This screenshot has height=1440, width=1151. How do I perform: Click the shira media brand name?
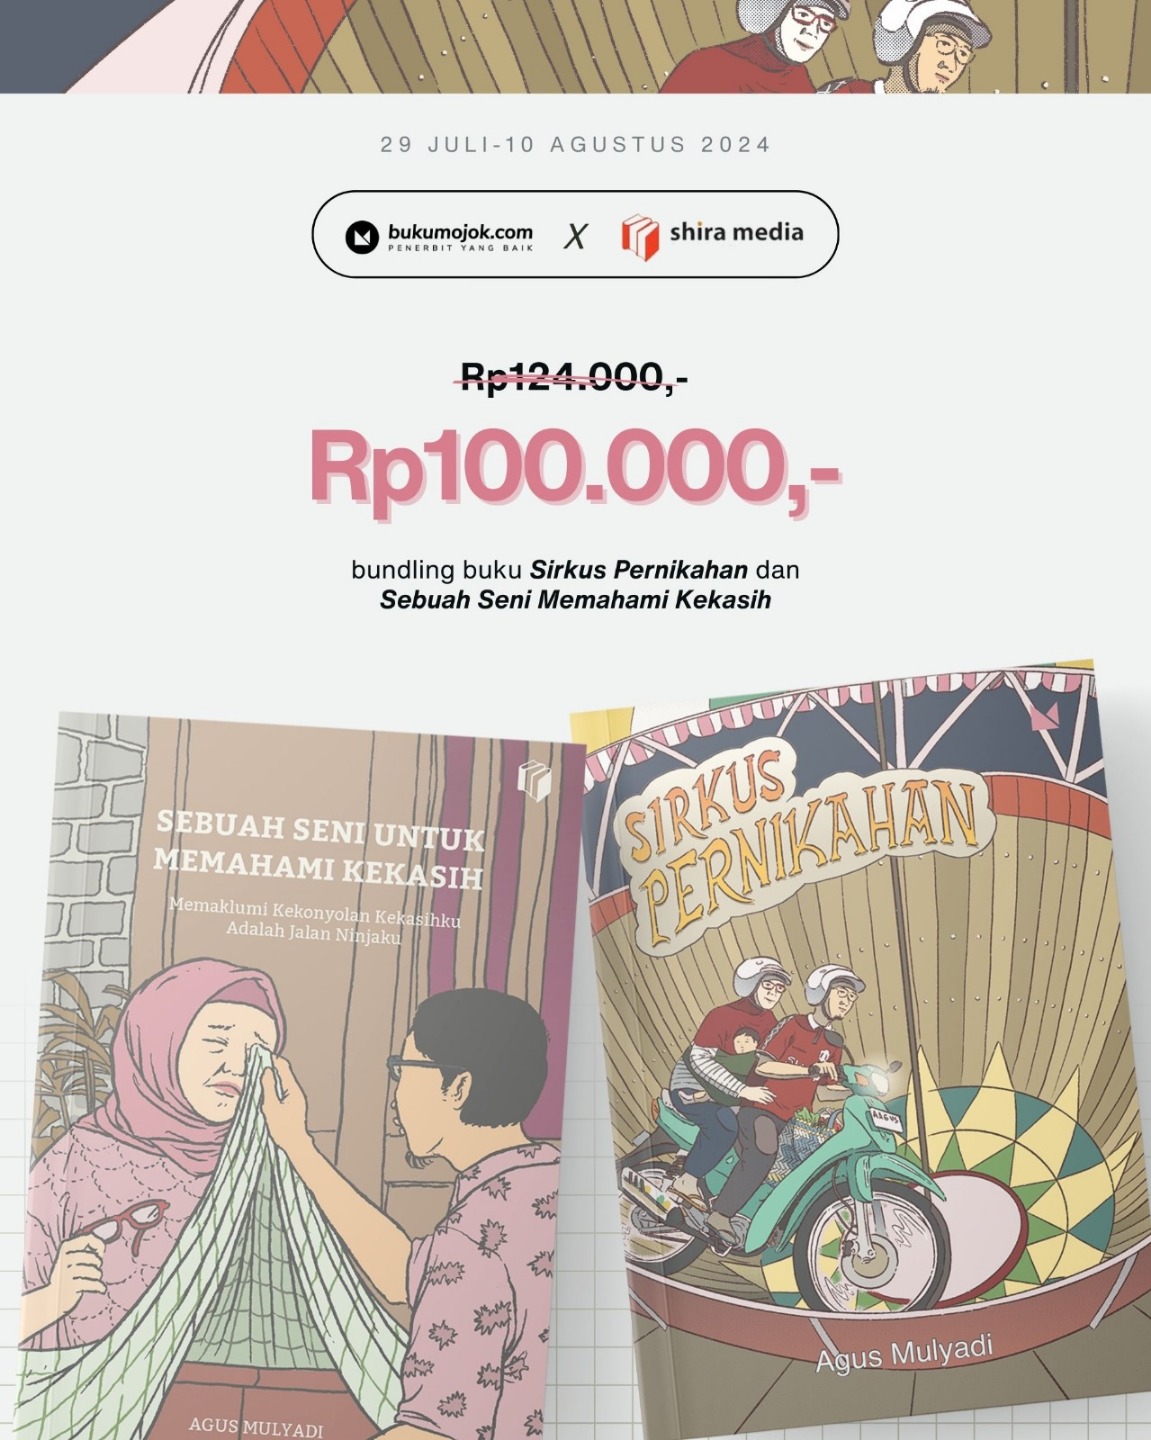[x=736, y=232]
